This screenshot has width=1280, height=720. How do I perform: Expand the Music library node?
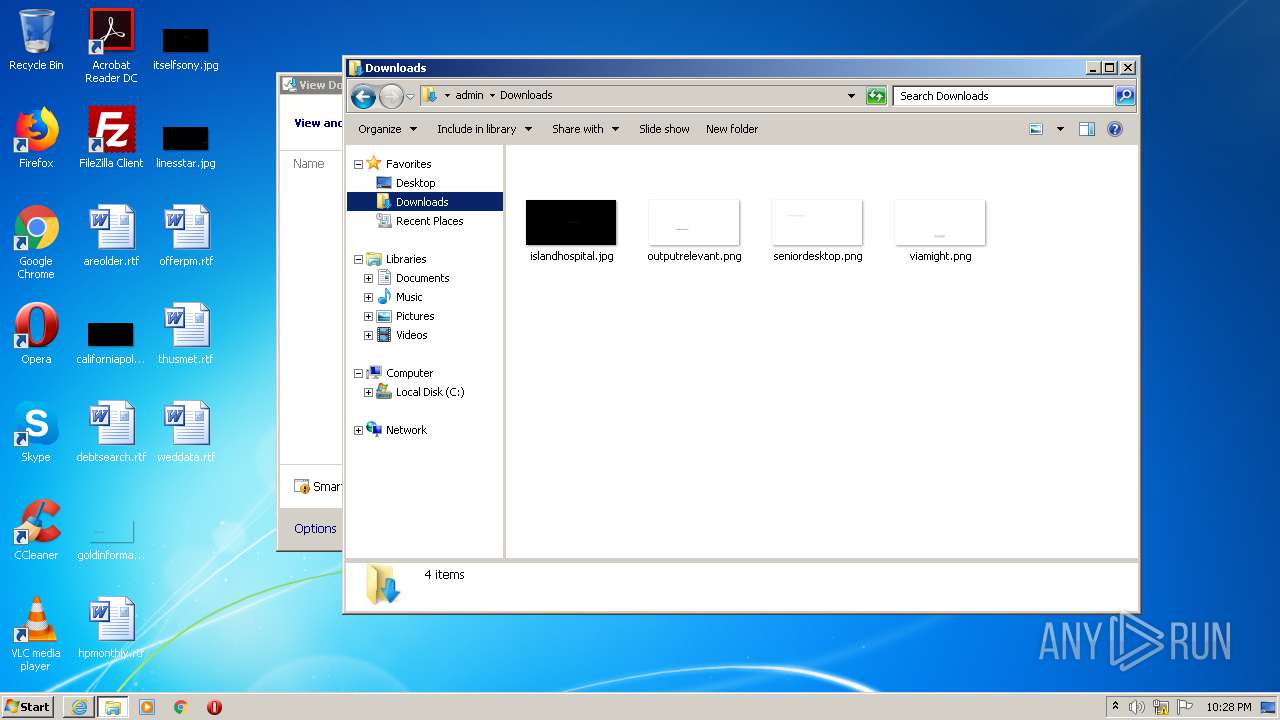[368, 297]
